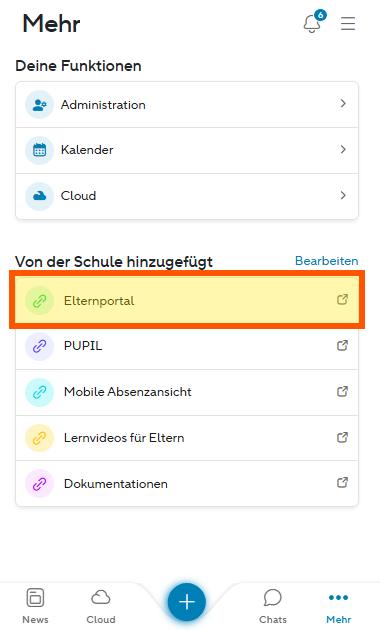Expand Cloud function chevron arrow
Viewport: 380px width, 631px height.
(x=343, y=196)
